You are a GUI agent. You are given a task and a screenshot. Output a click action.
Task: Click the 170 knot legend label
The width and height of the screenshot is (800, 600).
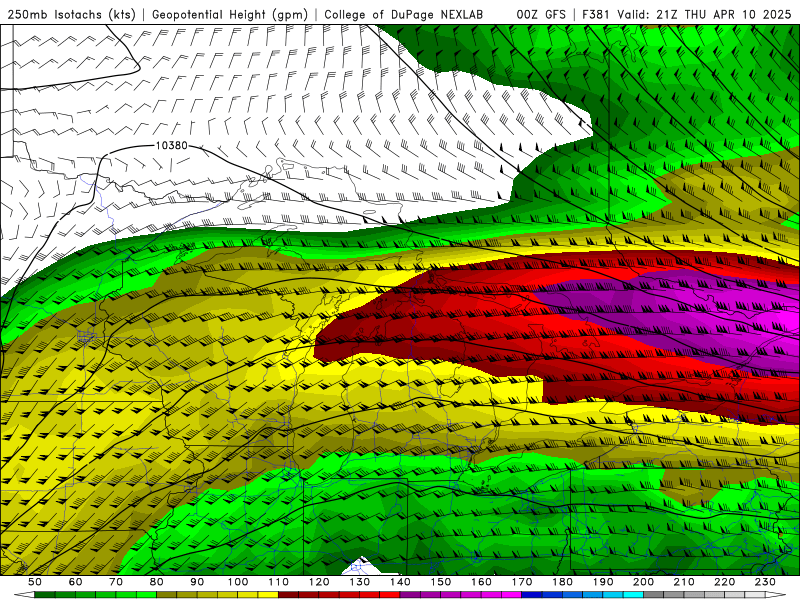(521, 582)
